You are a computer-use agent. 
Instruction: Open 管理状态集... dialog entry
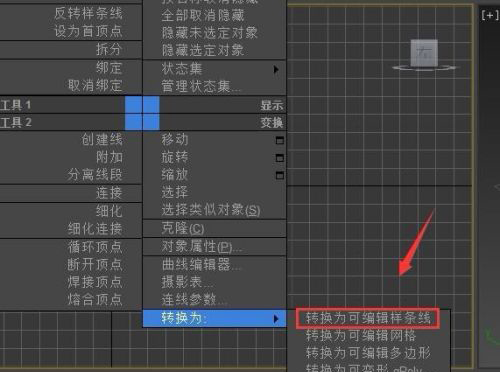point(201,87)
